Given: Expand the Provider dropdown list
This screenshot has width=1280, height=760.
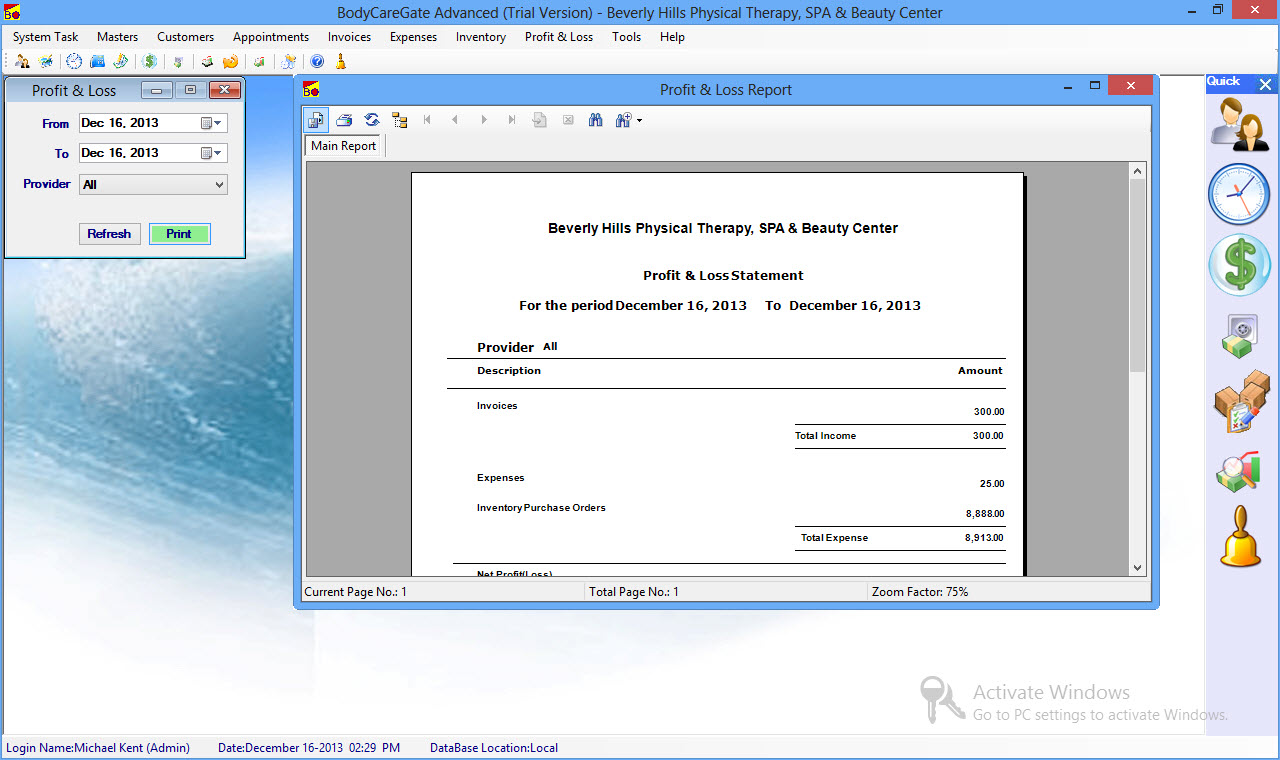Looking at the screenshot, I should click(x=219, y=185).
